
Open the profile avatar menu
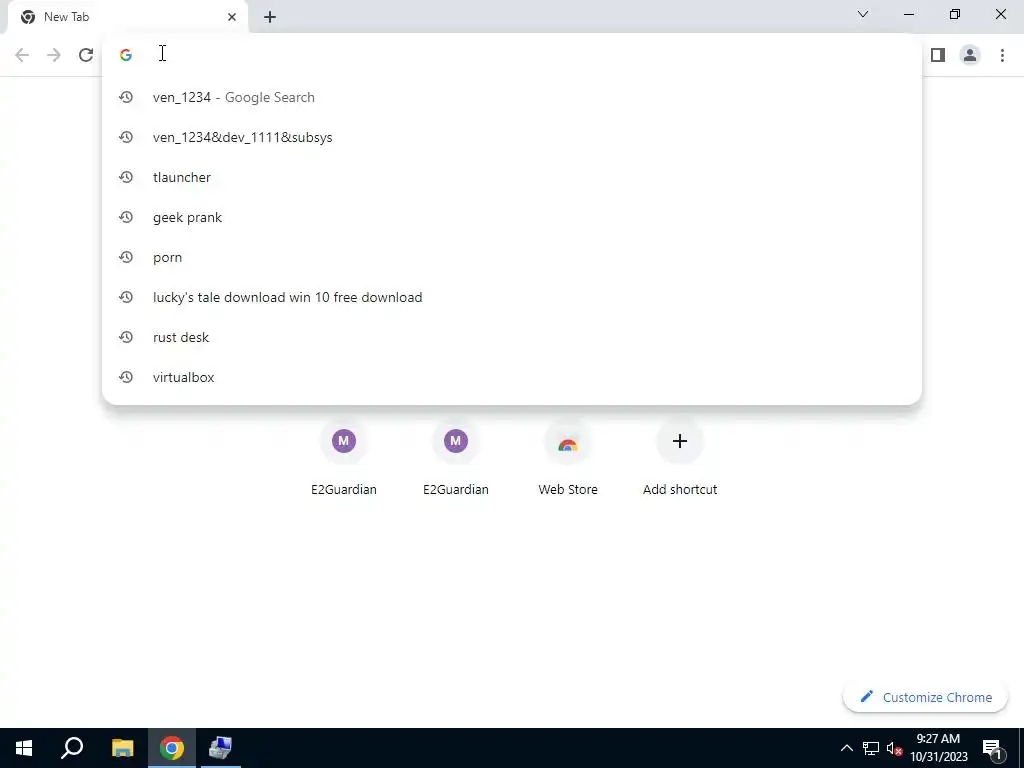pos(970,55)
